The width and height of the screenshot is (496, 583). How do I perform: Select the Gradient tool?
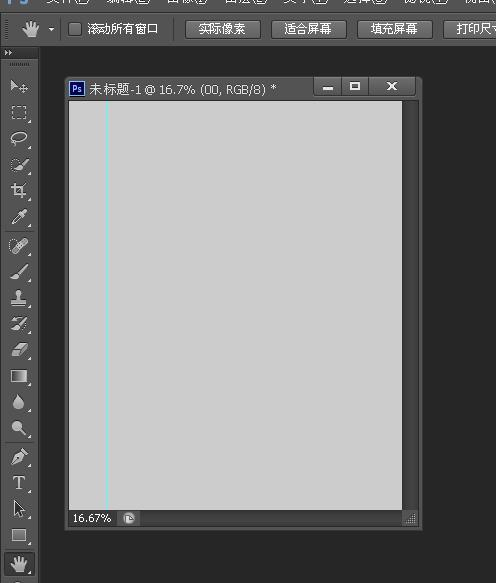19,376
